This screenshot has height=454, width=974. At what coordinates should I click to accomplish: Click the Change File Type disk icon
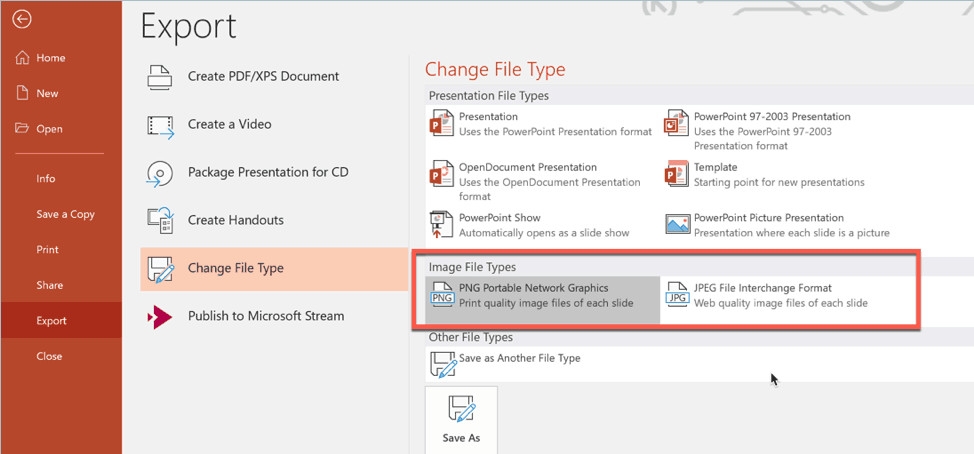[x=160, y=268]
